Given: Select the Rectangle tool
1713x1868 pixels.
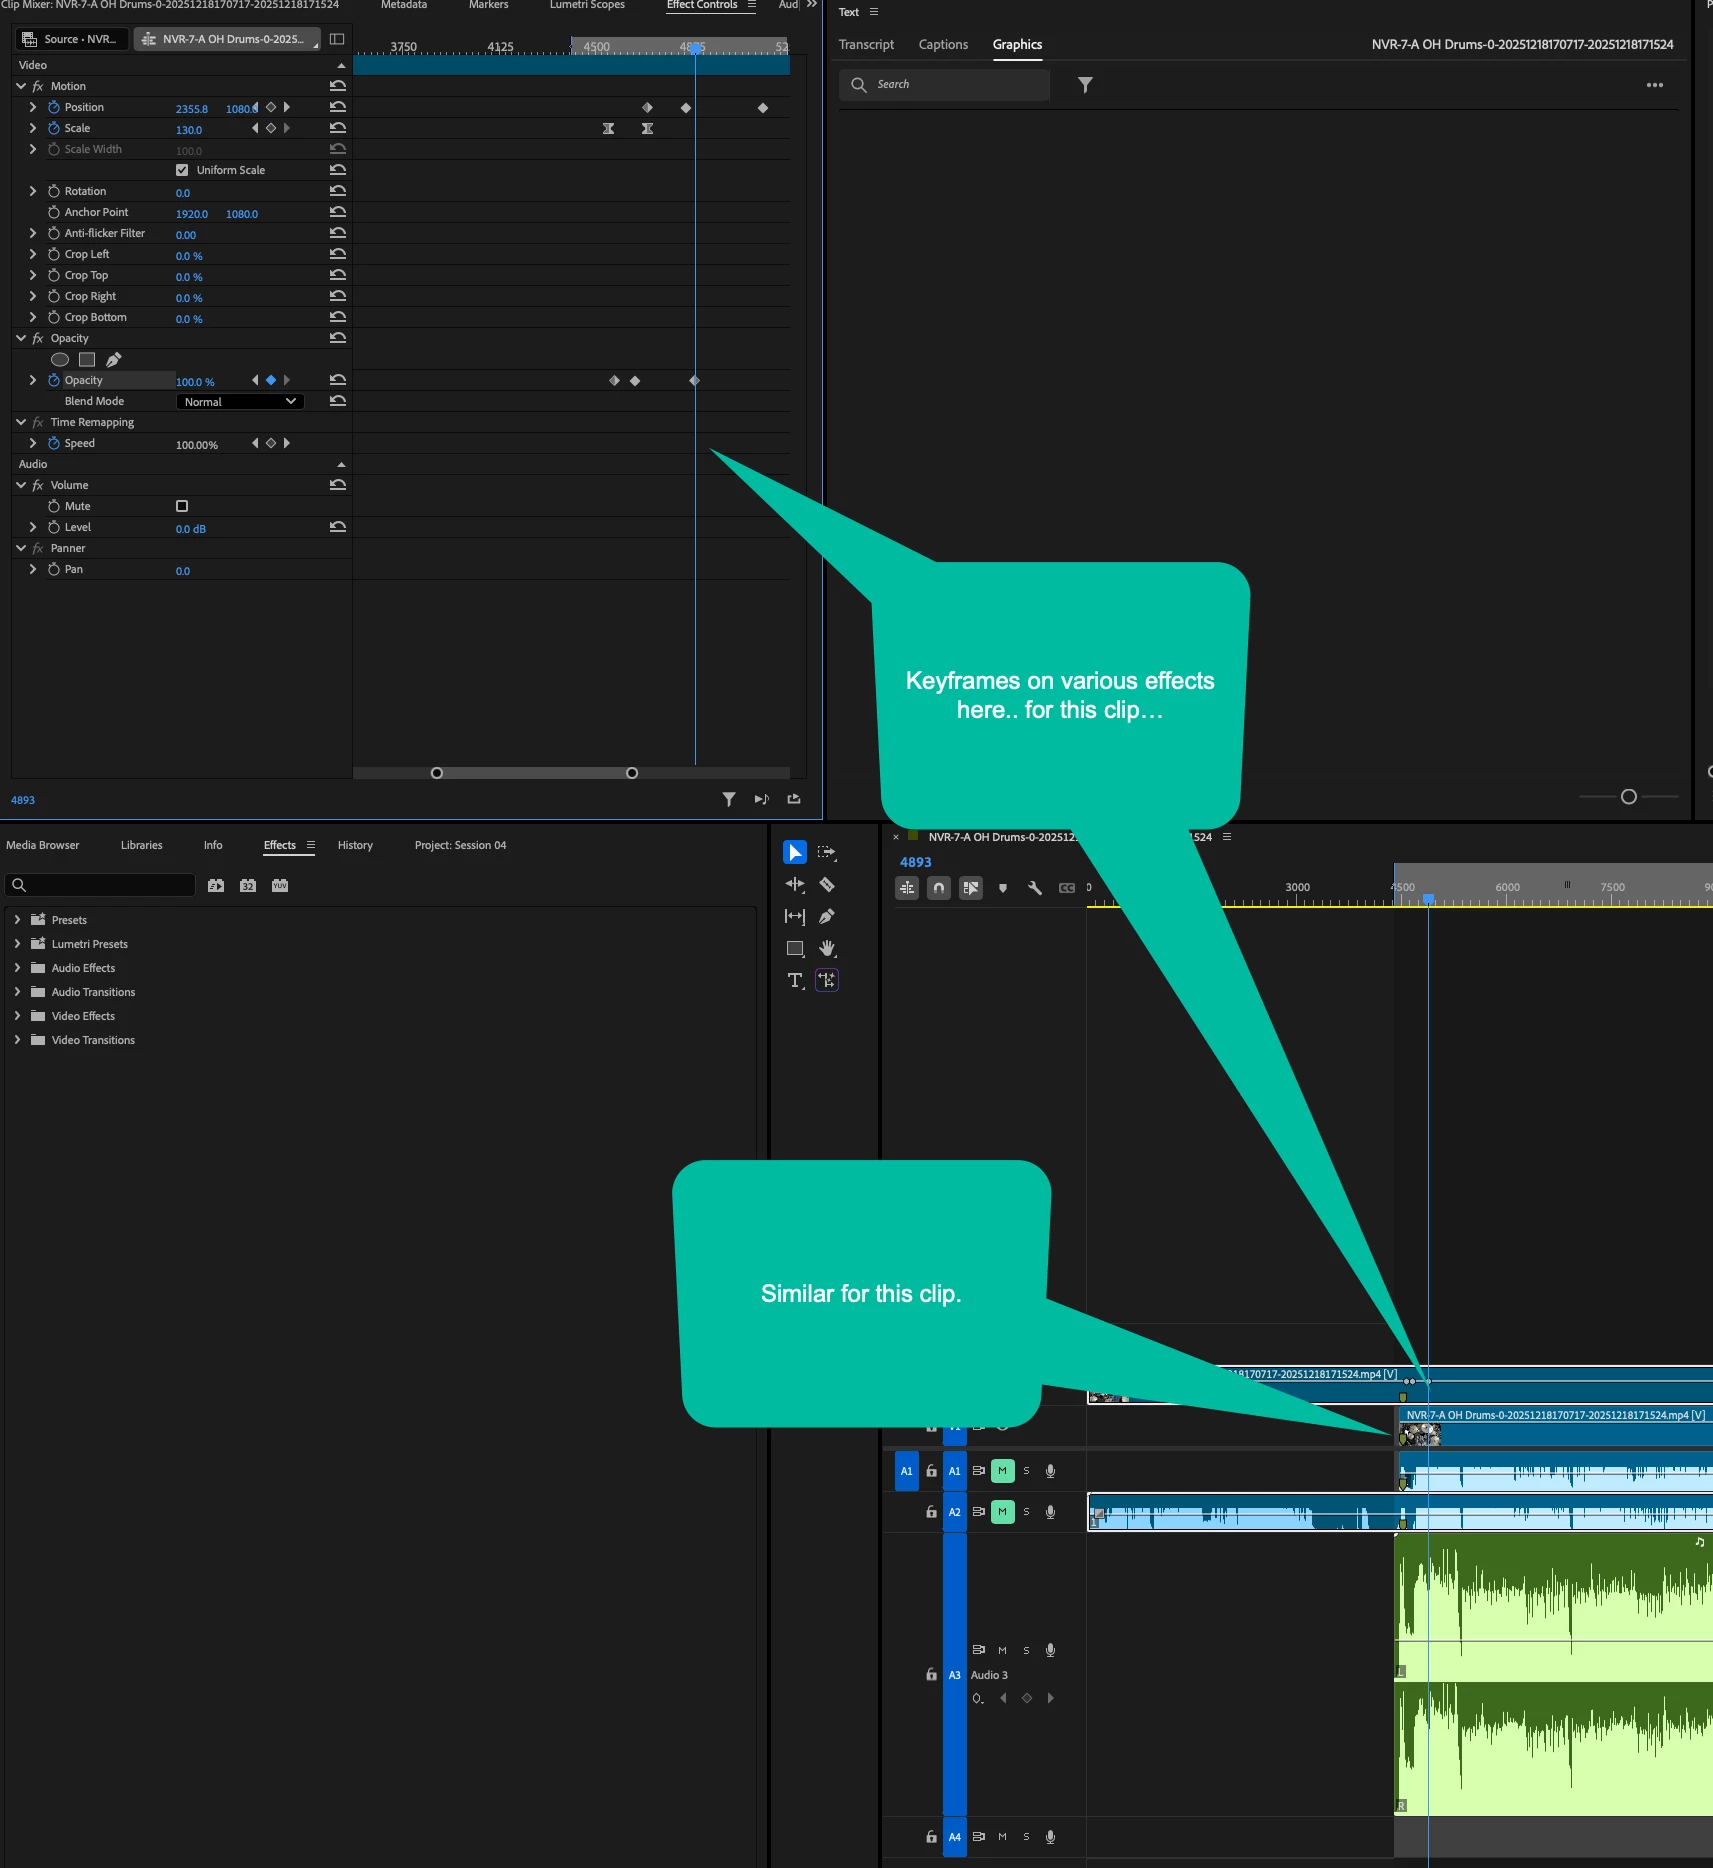Looking at the screenshot, I should coord(794,948).
